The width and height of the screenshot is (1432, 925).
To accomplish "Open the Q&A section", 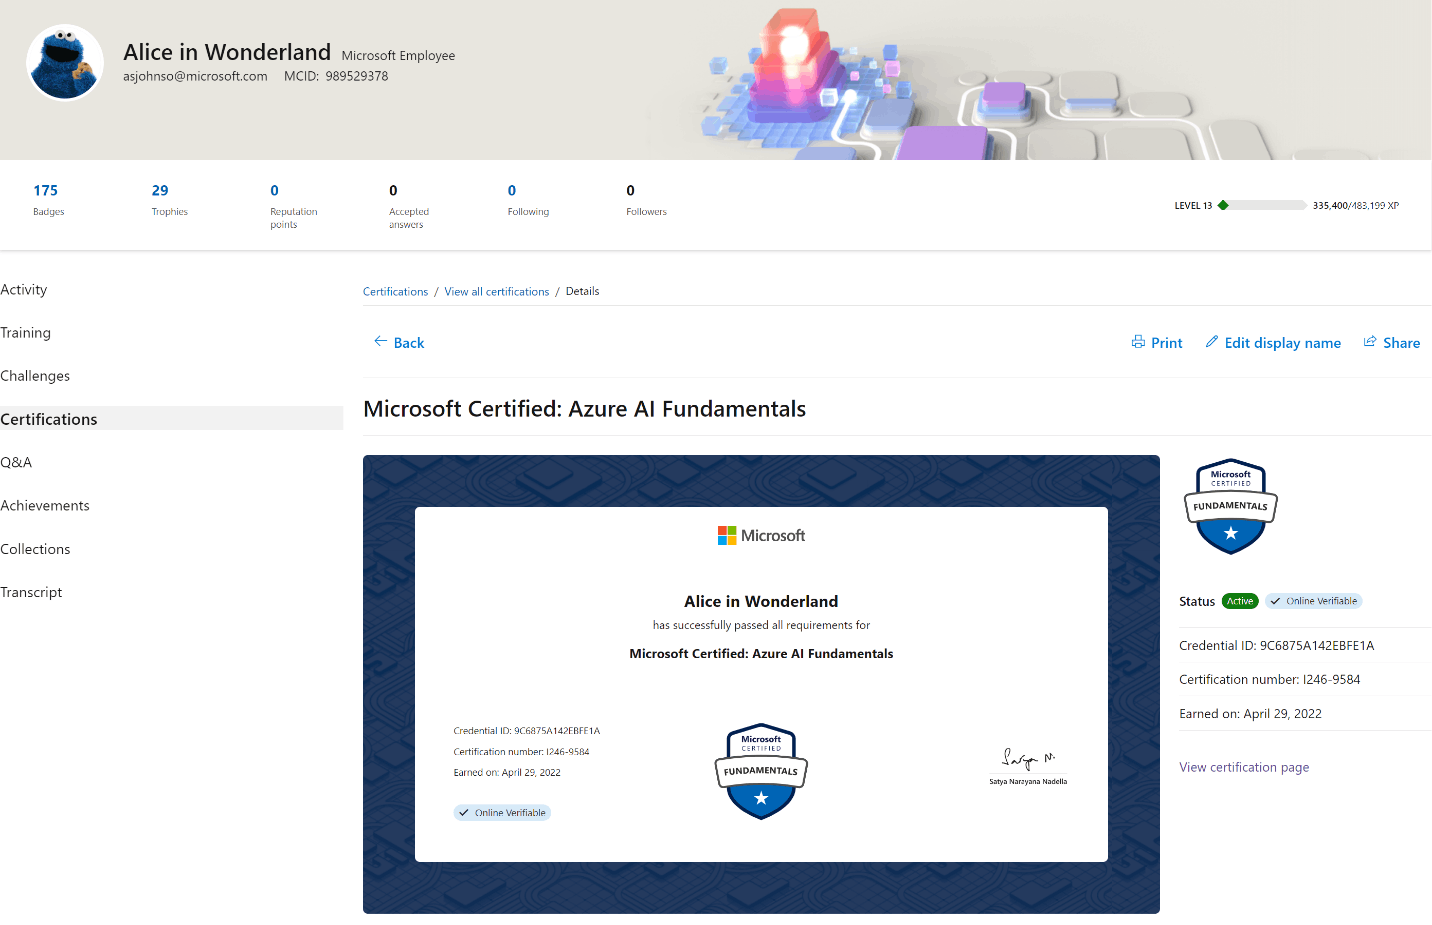I will click(x=16, y=463).
